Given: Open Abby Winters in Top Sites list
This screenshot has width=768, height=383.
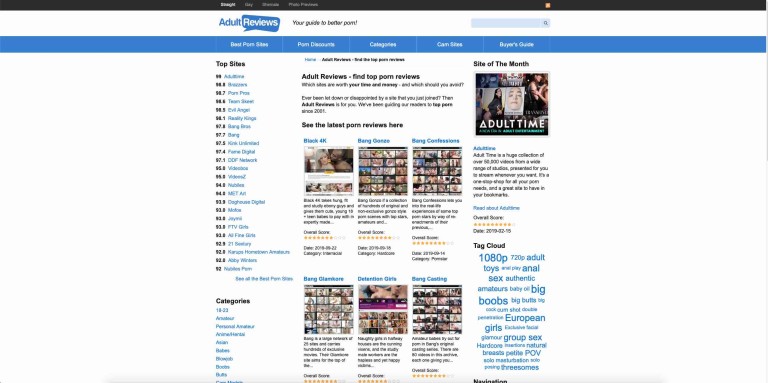Looking at the screenshot, I should pos(242,260).
